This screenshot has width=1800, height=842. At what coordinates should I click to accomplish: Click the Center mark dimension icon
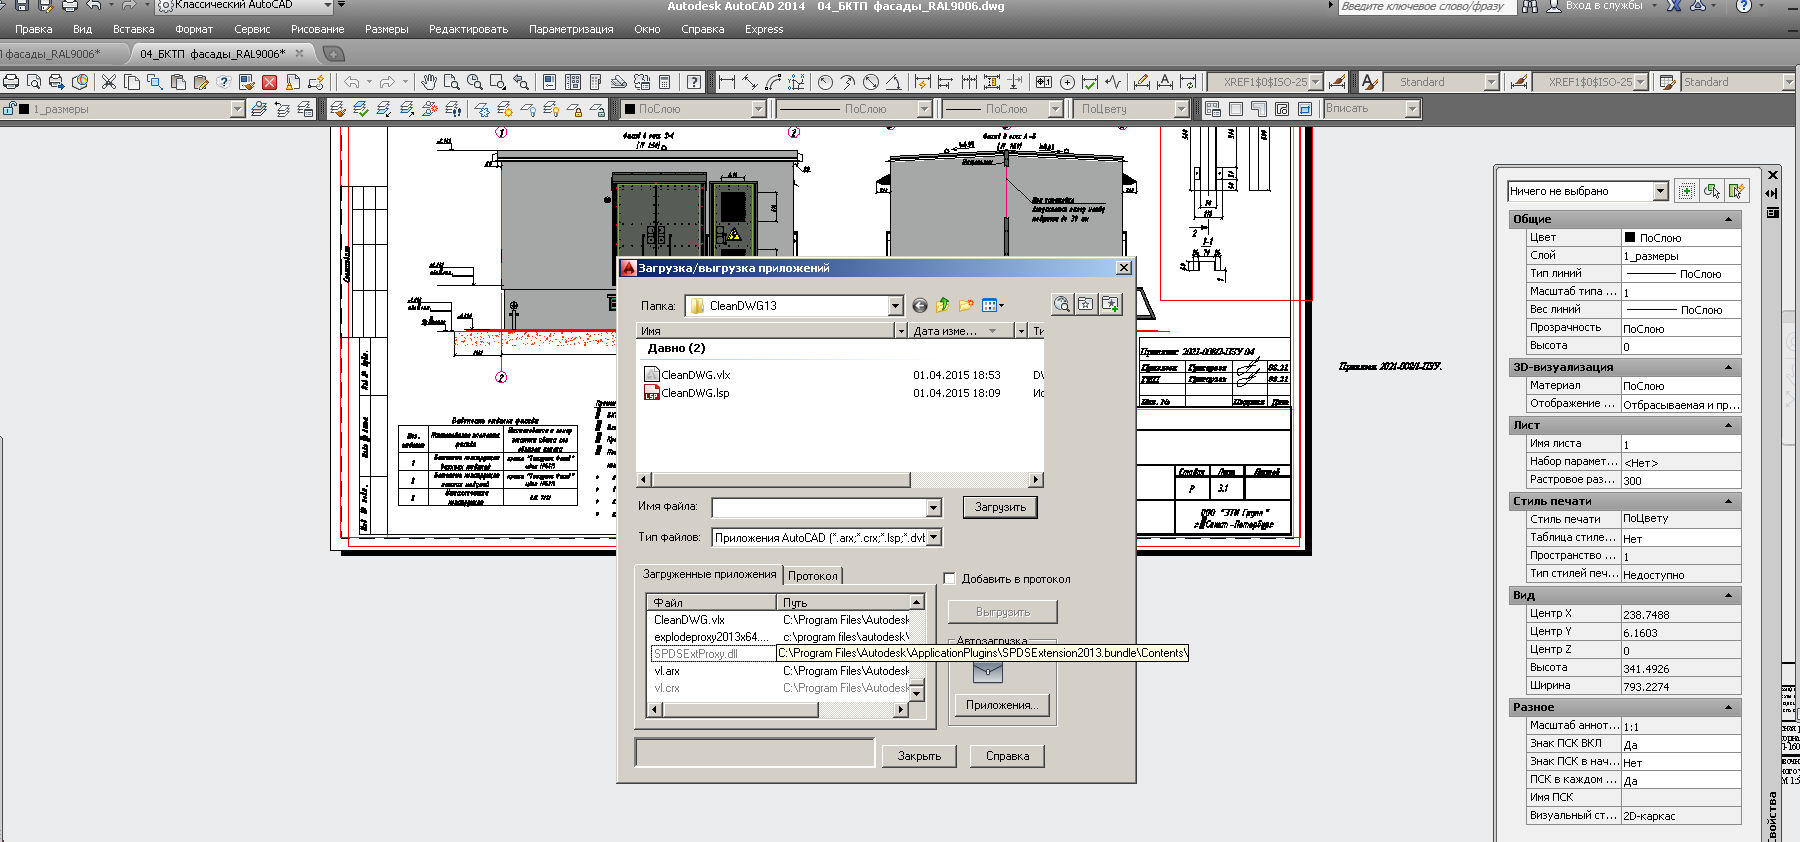[x=1067, y=82]
